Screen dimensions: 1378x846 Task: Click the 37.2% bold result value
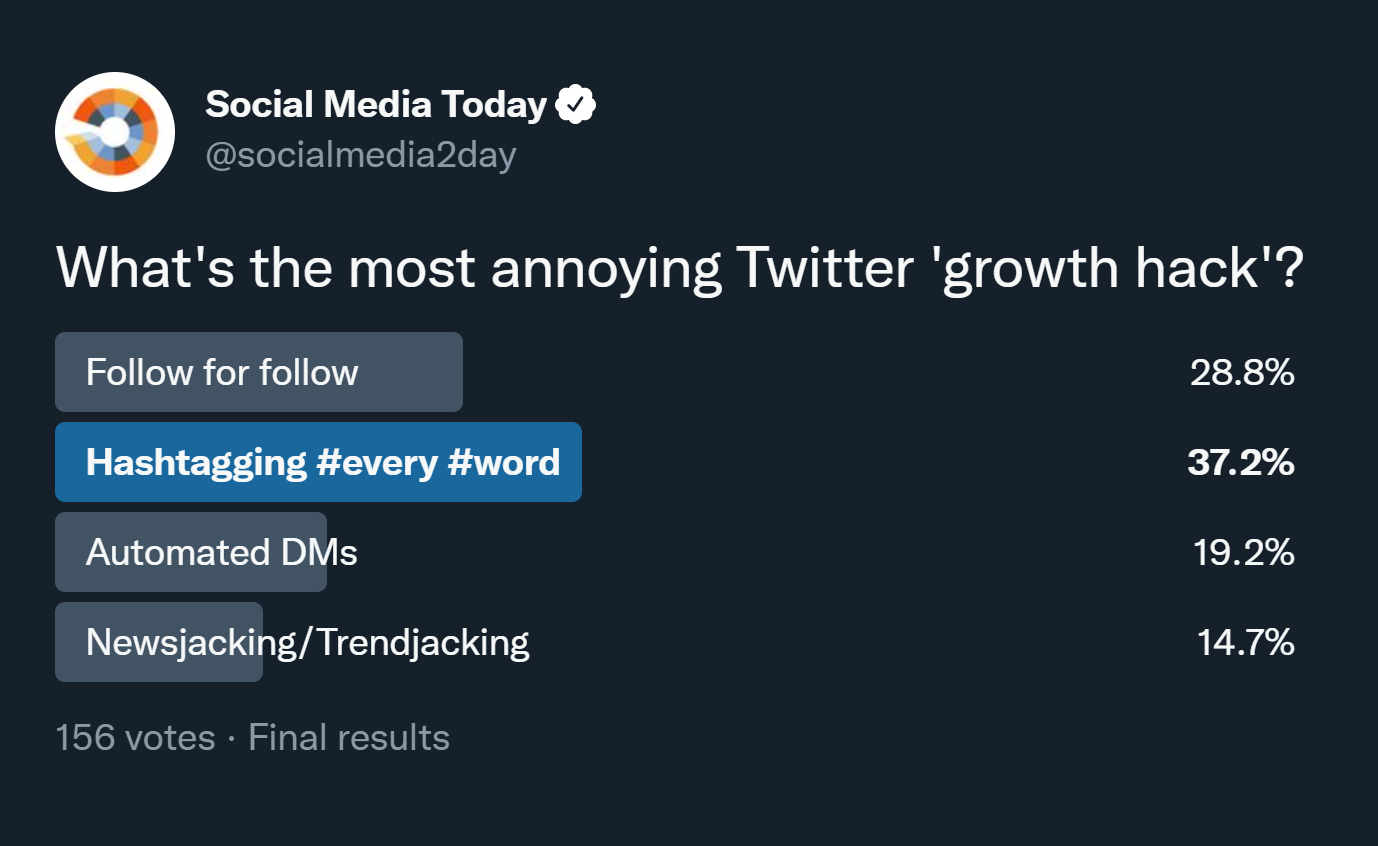[x=1241, y=463]
